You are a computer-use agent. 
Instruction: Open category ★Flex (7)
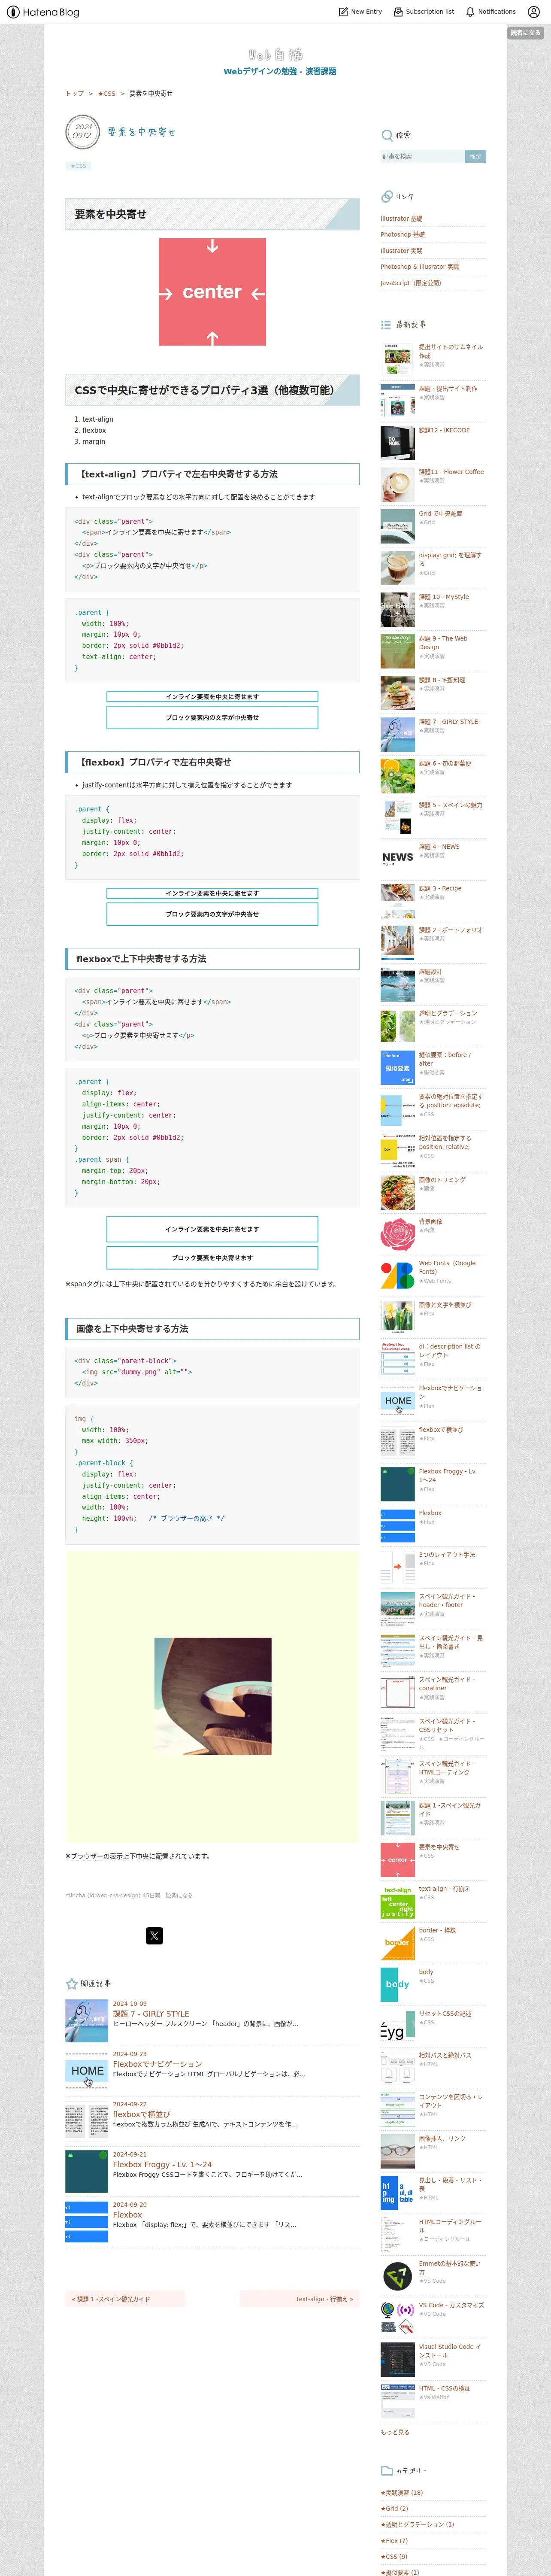tap(394, 2540)
